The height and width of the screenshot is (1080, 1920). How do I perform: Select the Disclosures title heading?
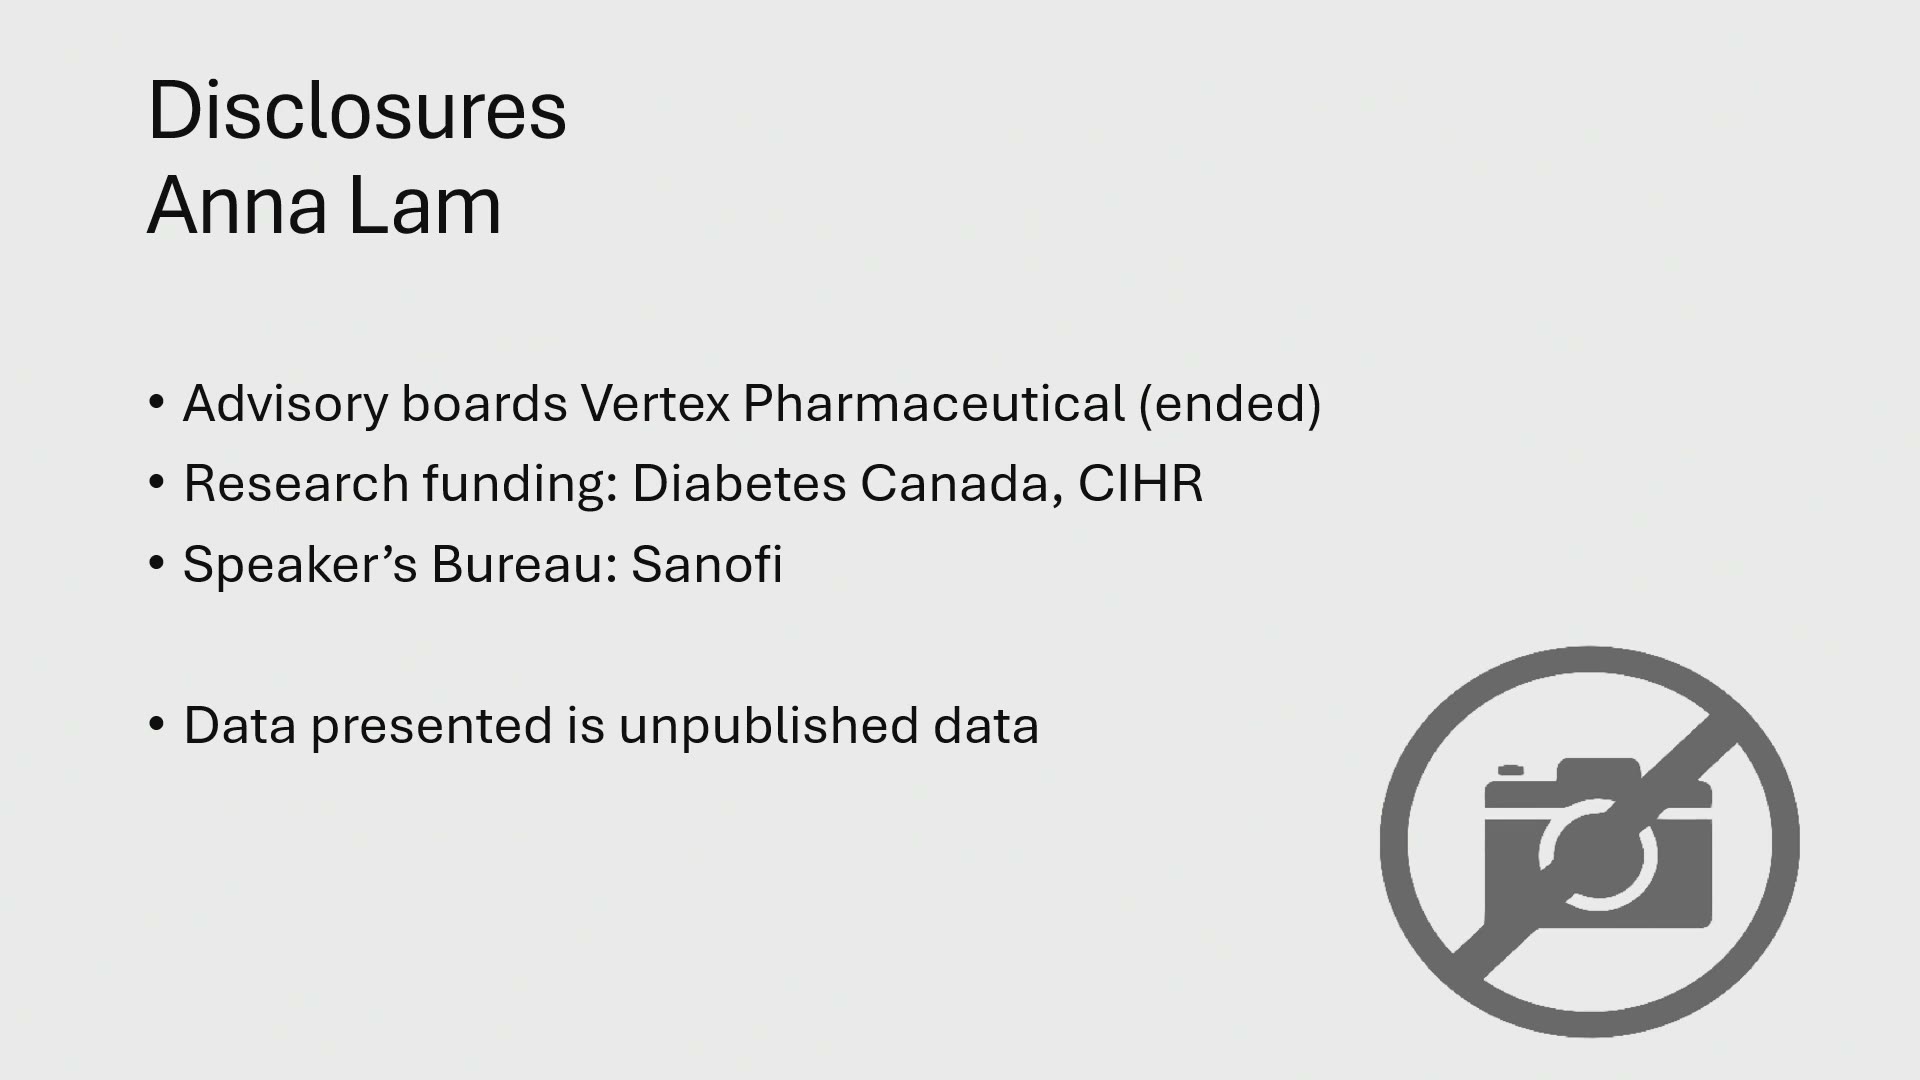357,110
